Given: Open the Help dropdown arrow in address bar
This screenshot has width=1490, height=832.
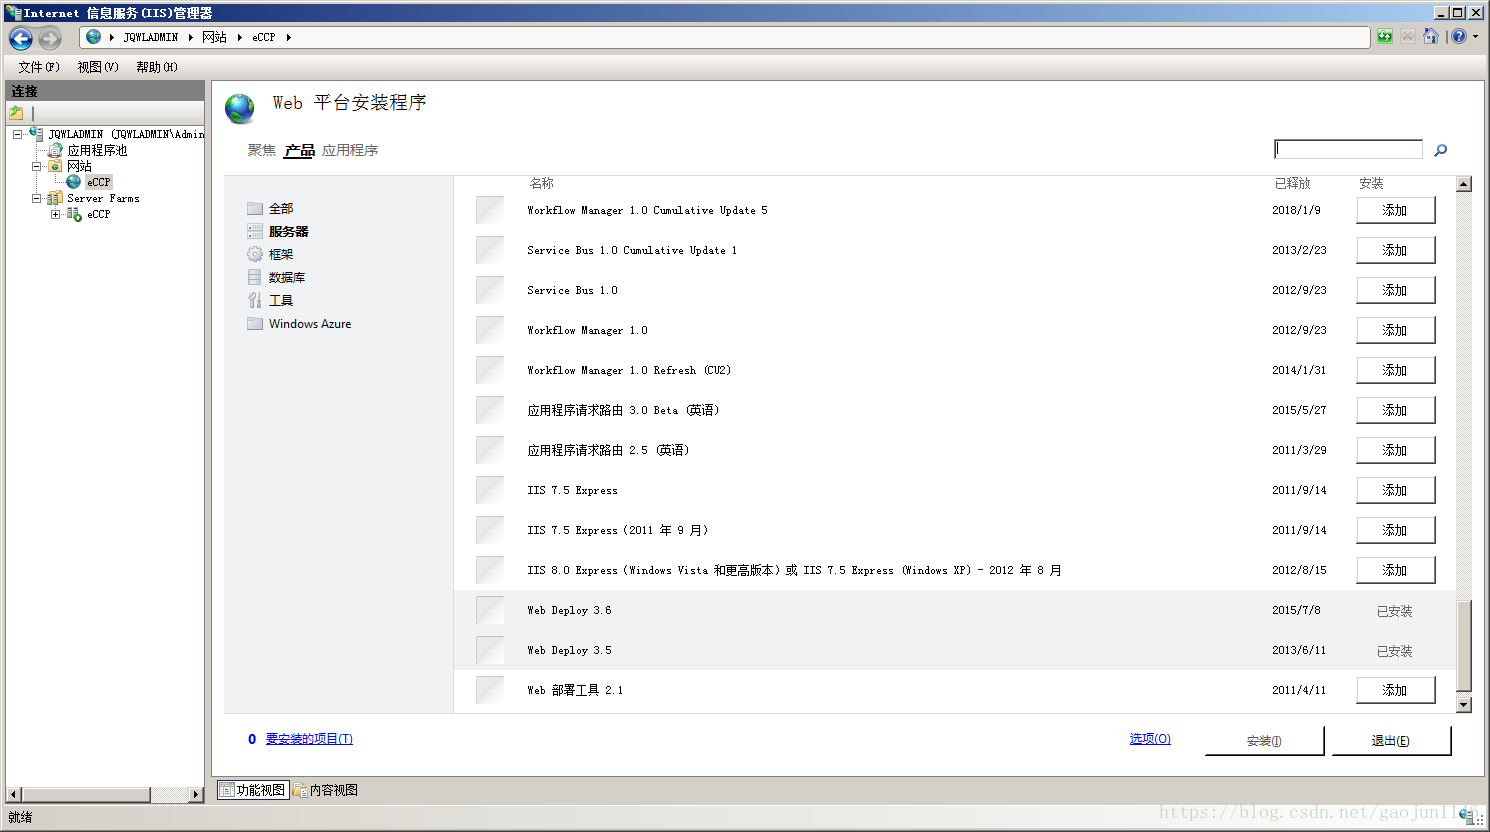Looking at the screenshot, I should (x=1475, y=37).
